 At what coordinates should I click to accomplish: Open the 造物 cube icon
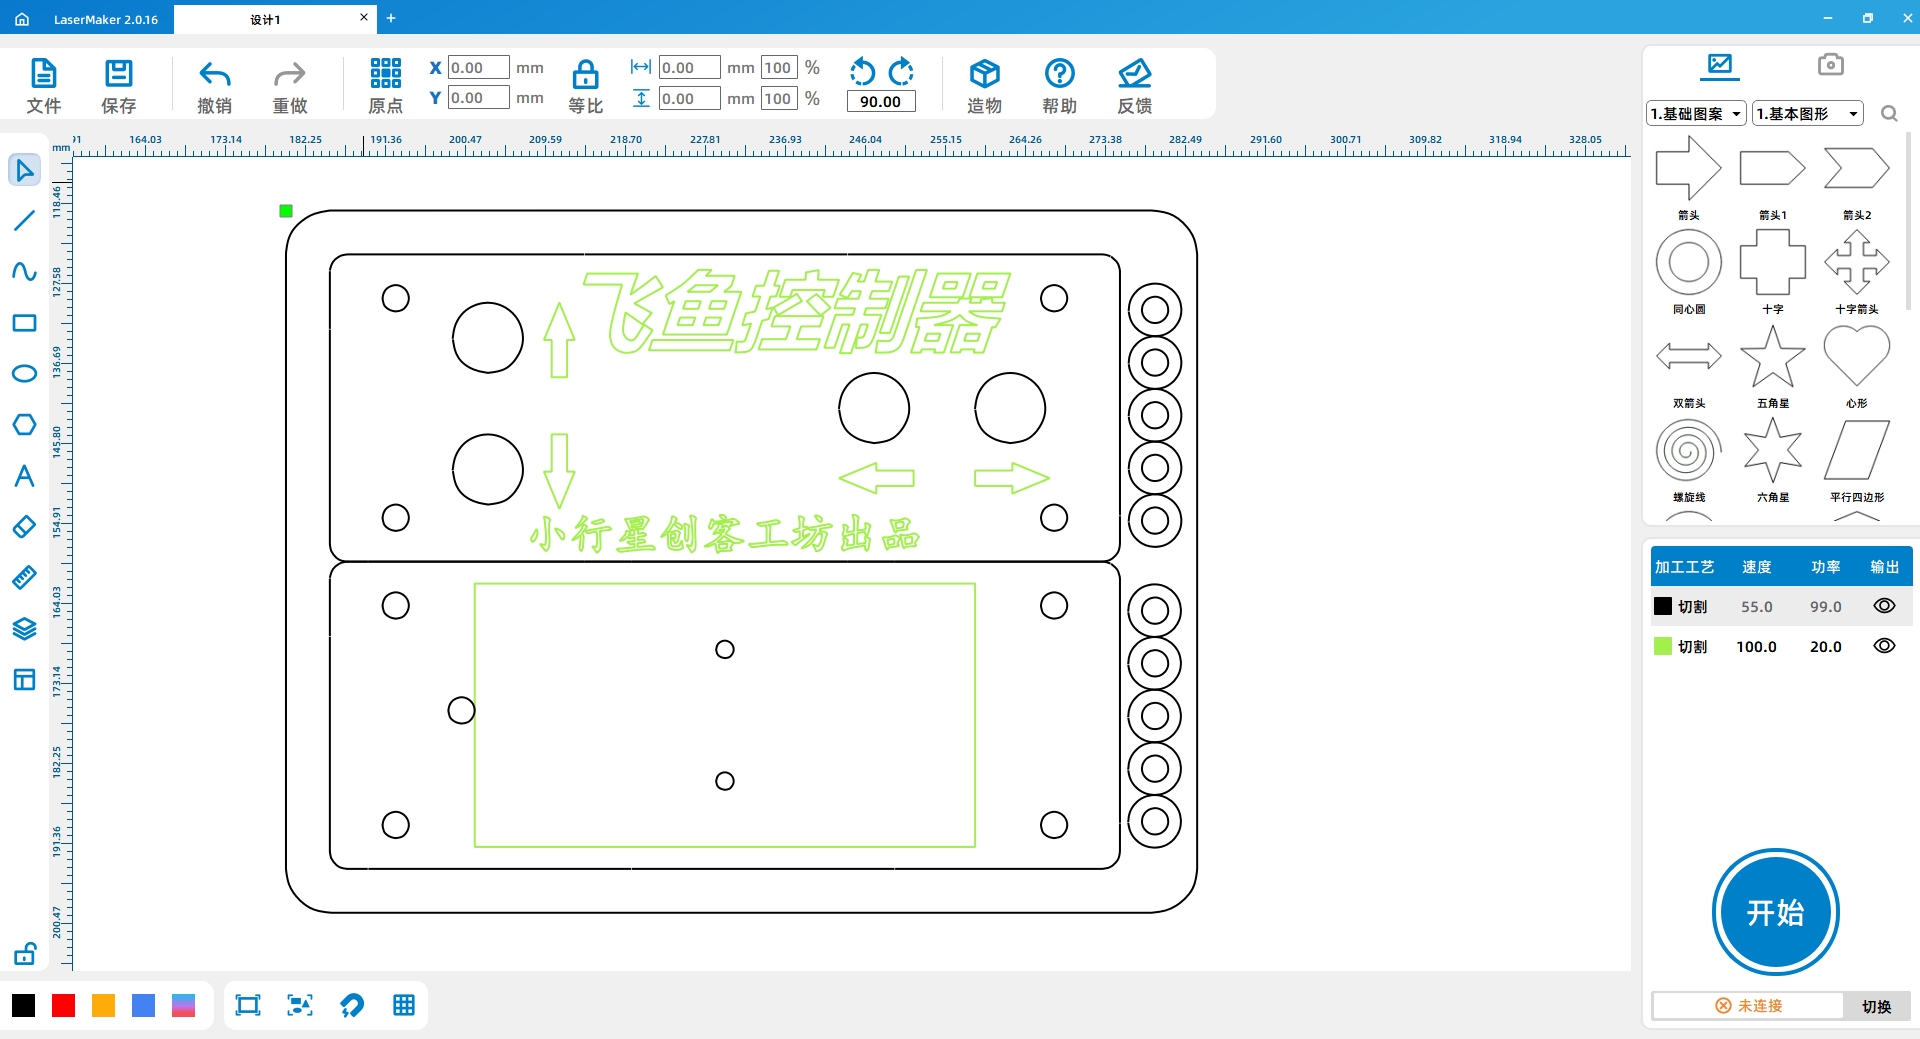[984, 73]
